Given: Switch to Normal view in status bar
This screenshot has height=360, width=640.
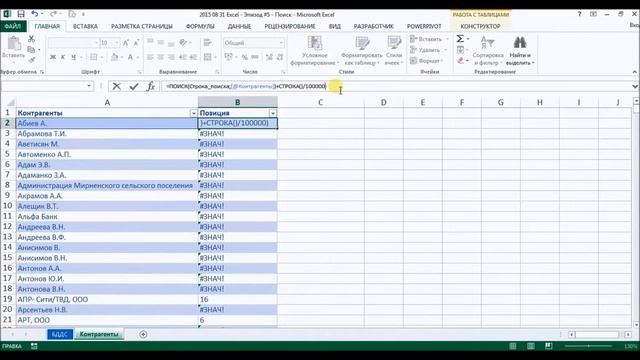Looking at the screenshot, I should pos(513,346).
